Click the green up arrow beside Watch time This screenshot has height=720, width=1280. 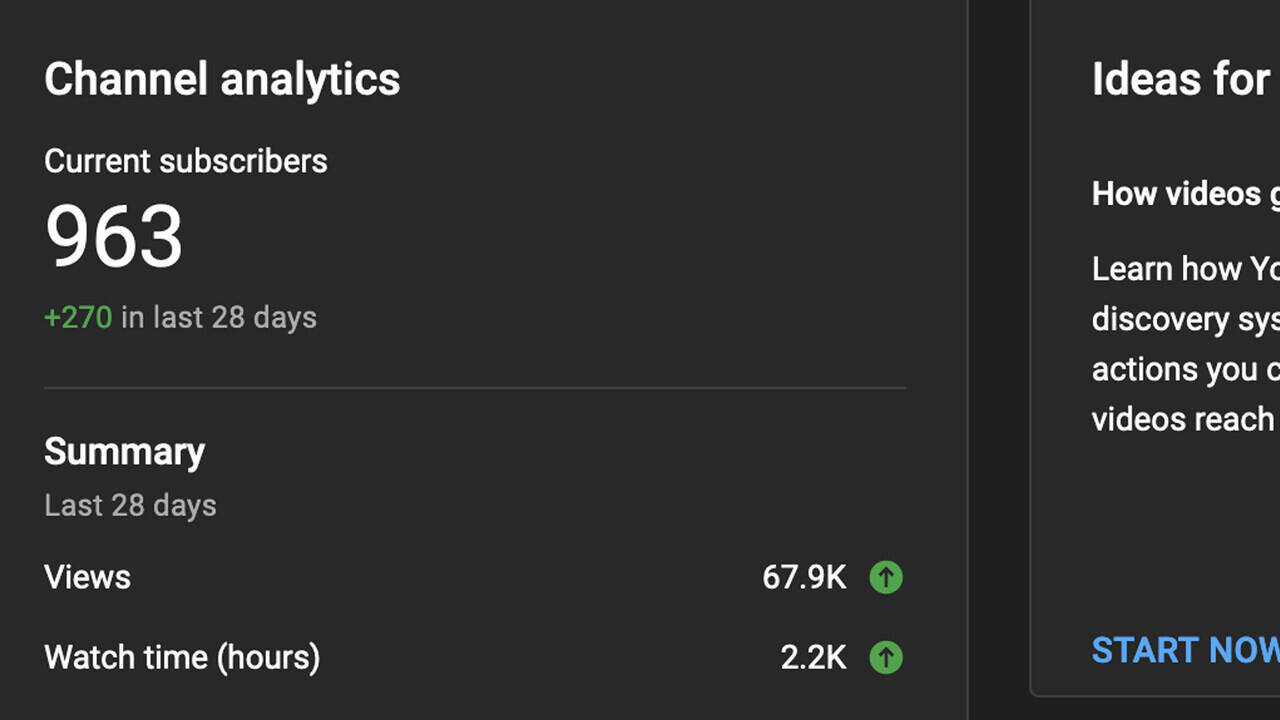[886, 657]
